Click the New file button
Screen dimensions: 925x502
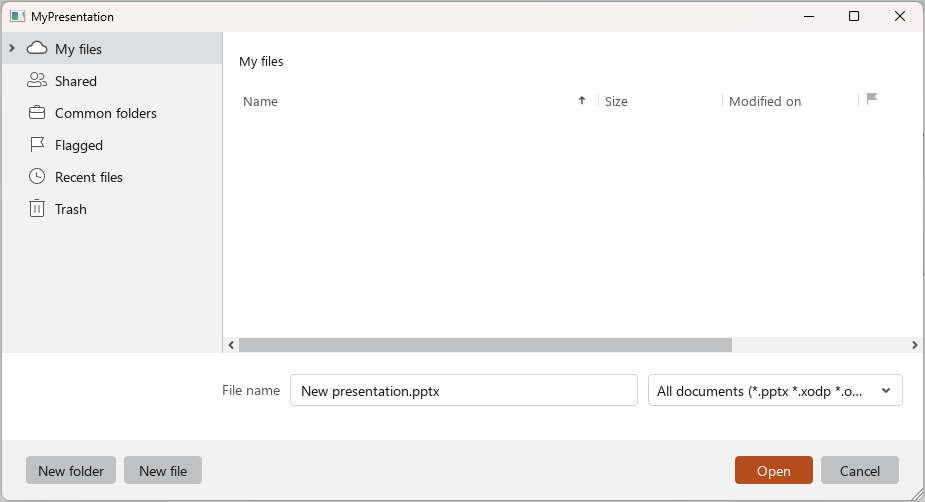click(163, 470)
